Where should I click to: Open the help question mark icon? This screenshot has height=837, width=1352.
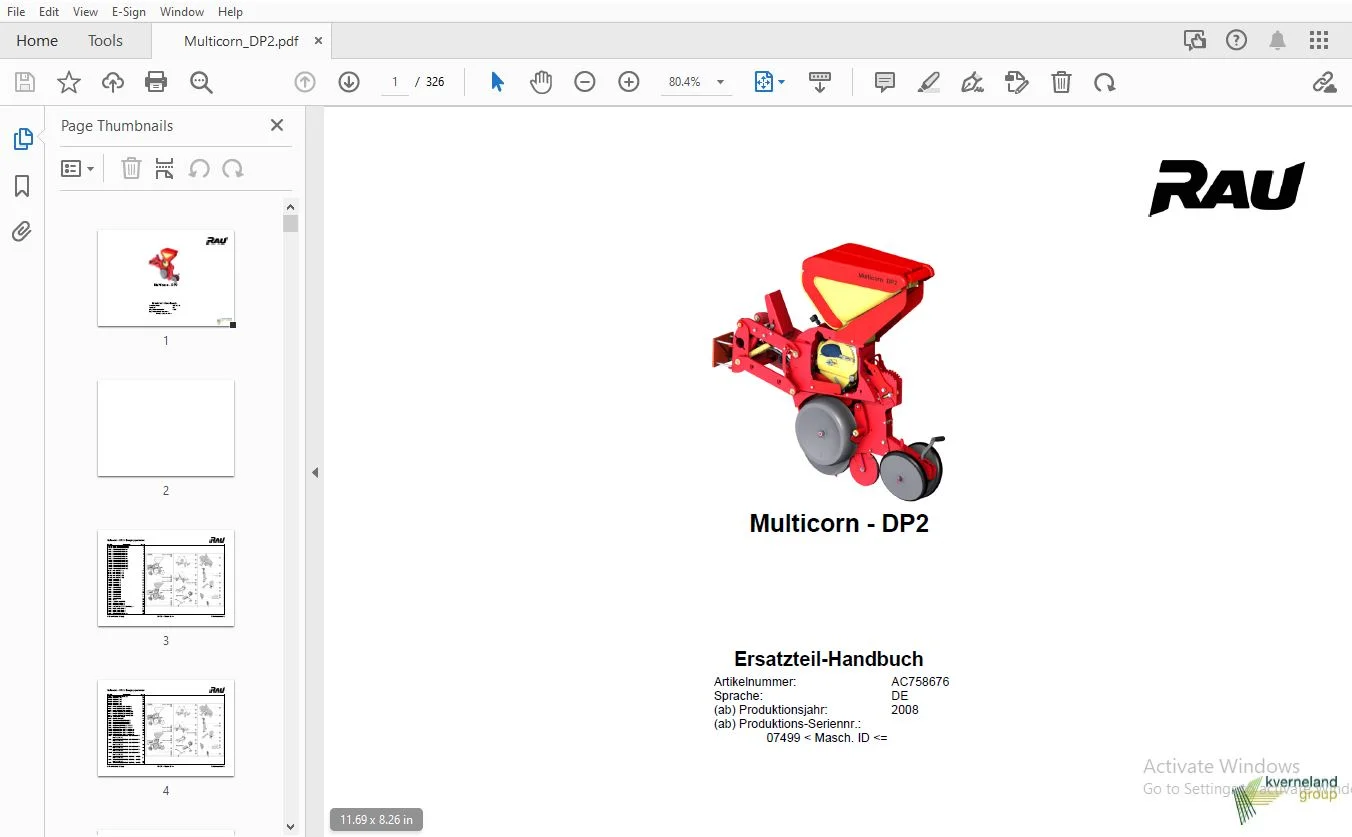tap(1237, 41)
